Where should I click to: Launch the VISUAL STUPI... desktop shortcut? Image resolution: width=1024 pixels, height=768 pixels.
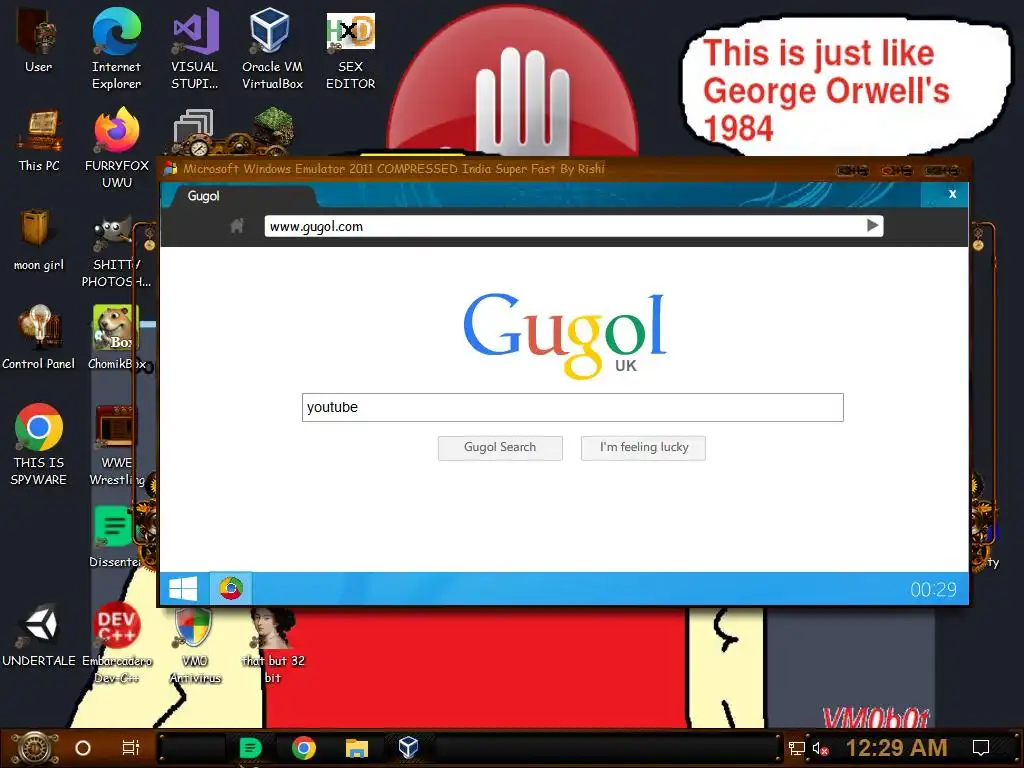click(195, 48)
